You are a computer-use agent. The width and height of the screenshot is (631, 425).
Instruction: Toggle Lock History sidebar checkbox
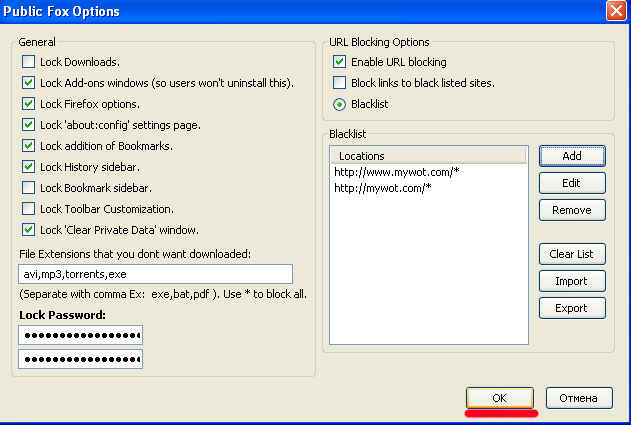28,167
